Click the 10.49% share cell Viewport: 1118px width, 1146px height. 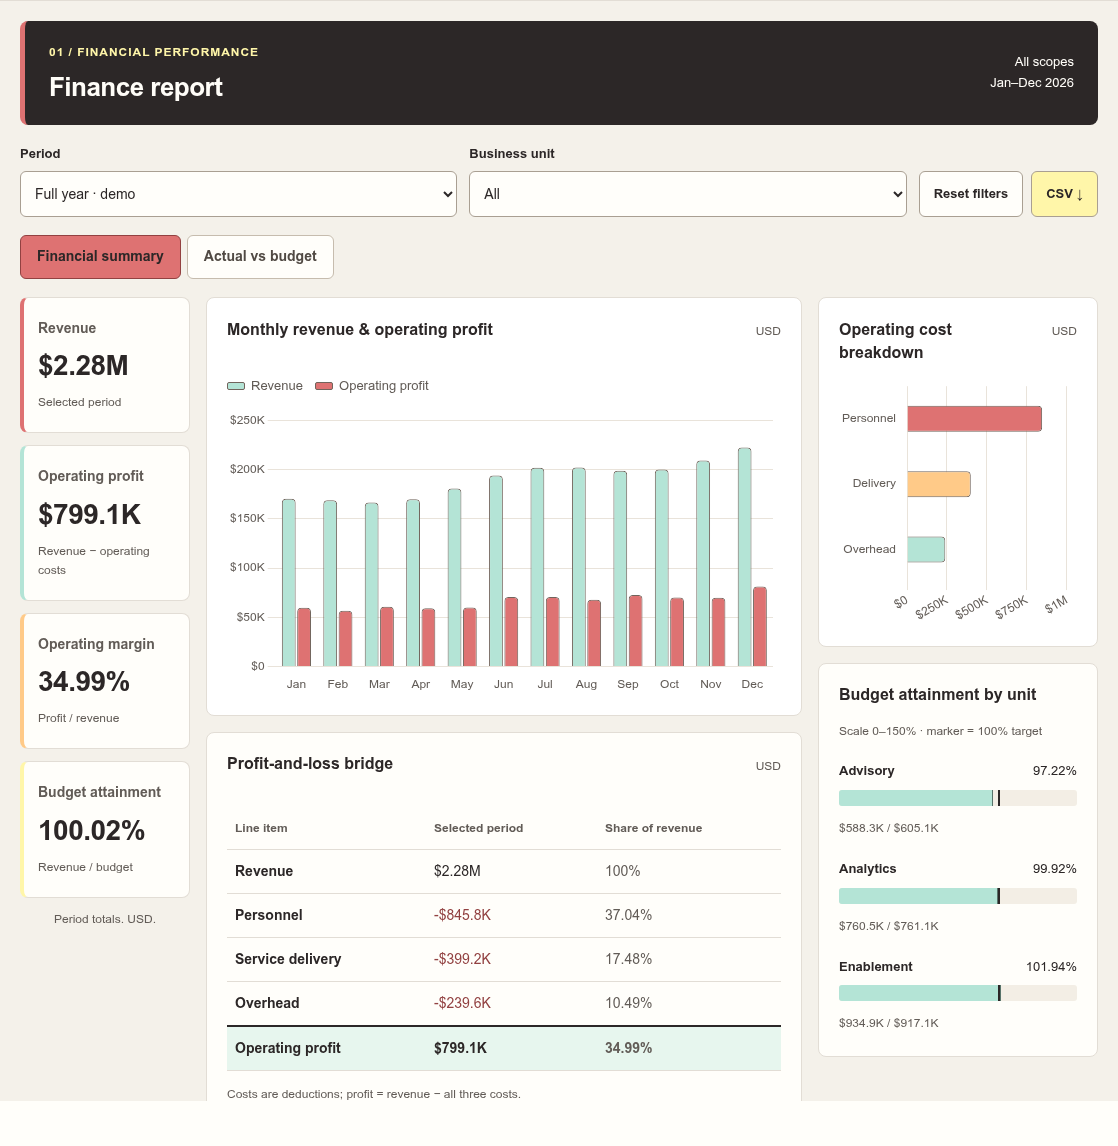coord(628,1003)
